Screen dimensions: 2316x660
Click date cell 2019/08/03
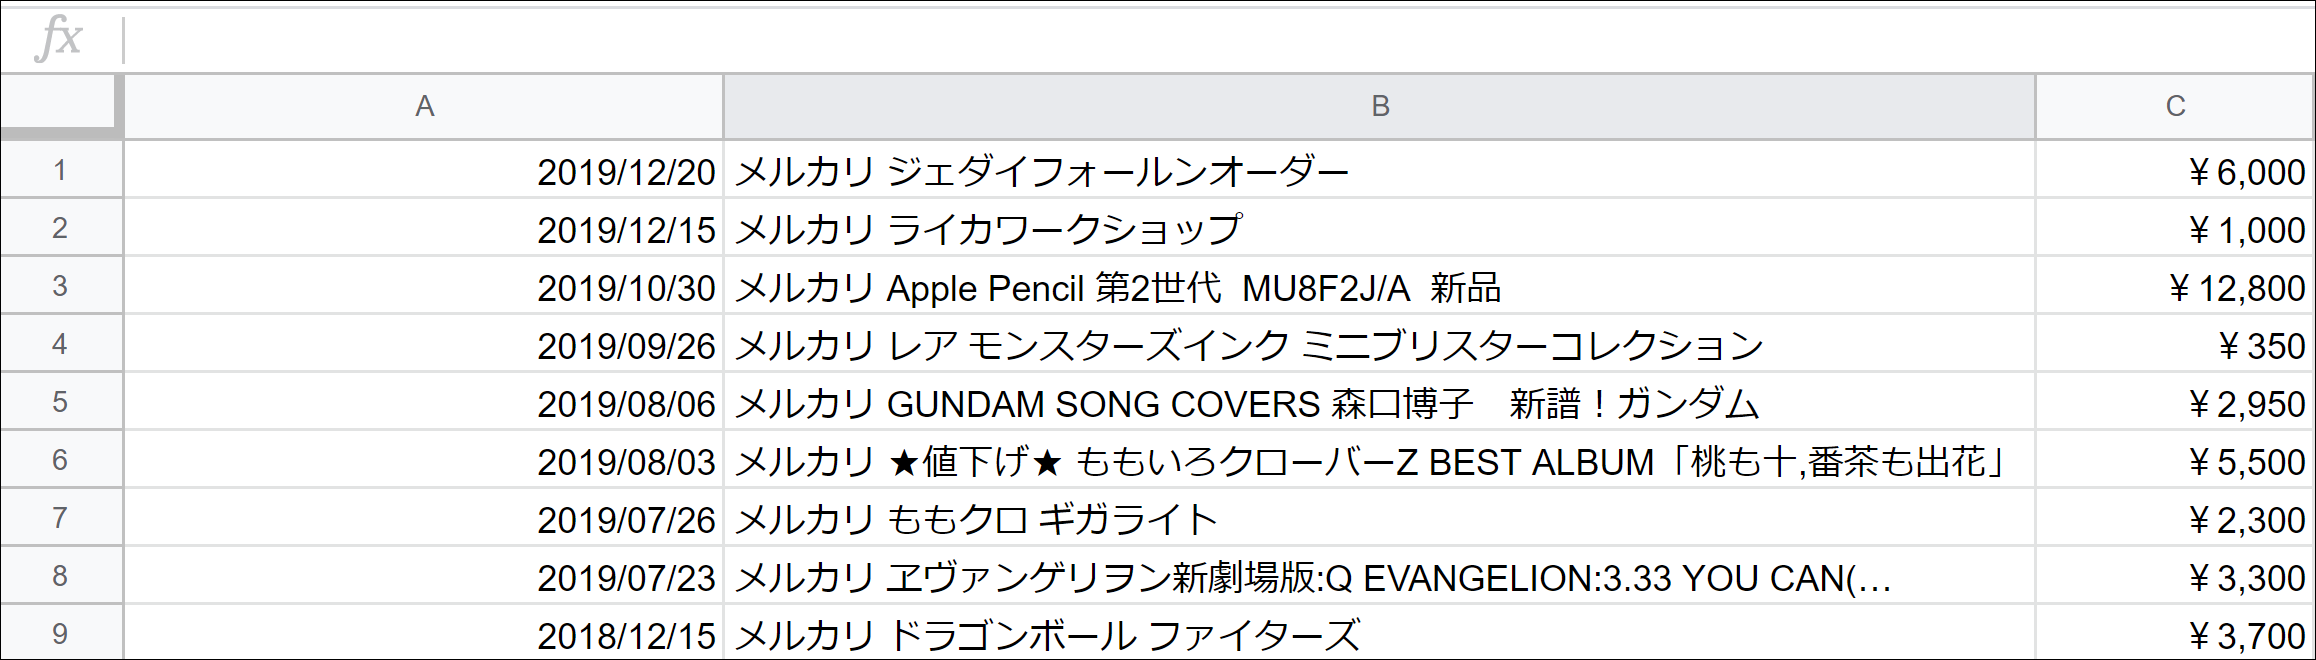coord(424,460)
